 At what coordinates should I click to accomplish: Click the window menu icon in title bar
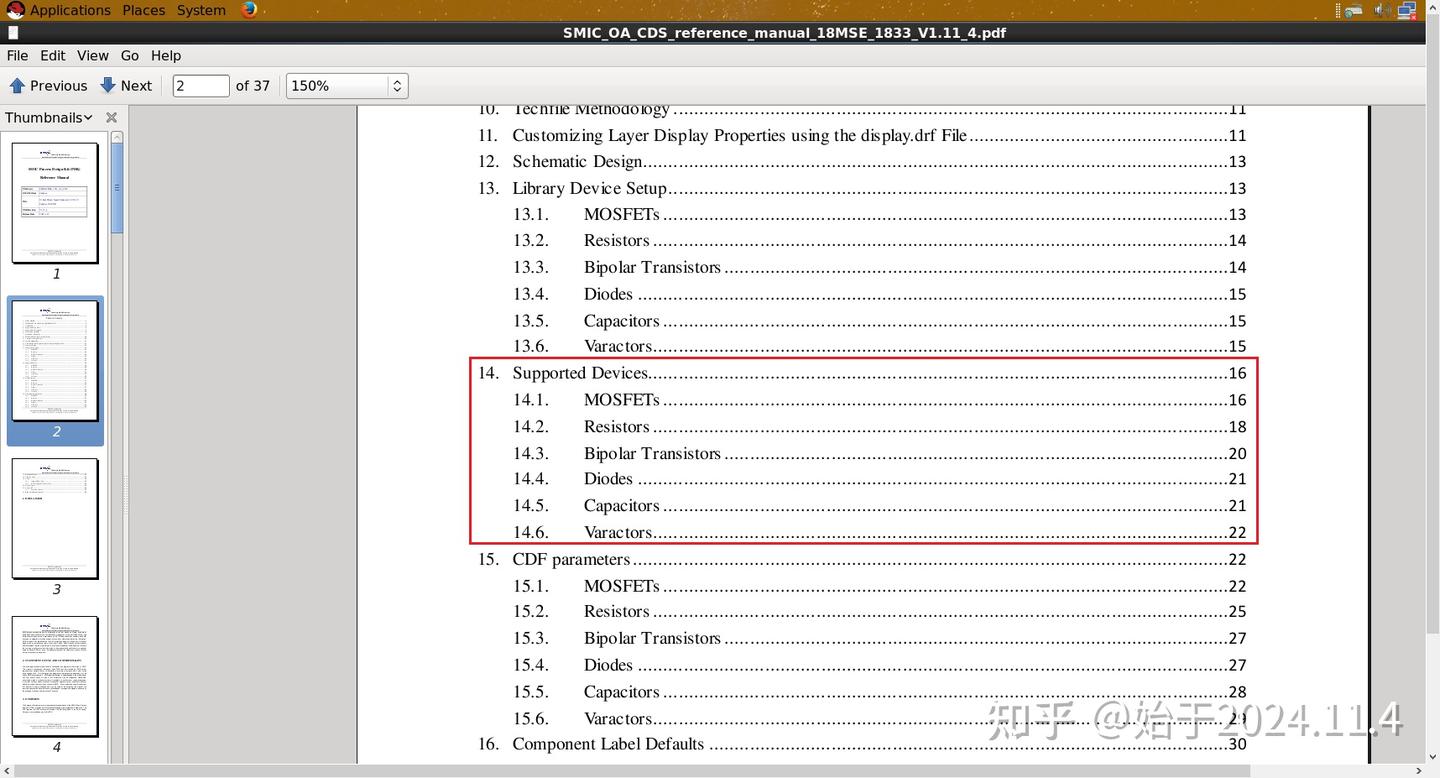pyautogui.click(x=13, y=33)
